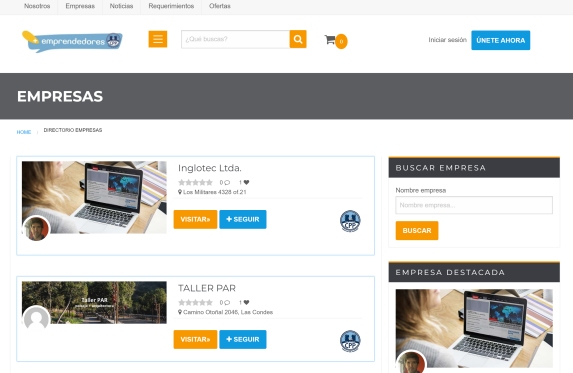Click the Inglotec owner's profile avatar
573x373 pixels.
pos(36,229)
